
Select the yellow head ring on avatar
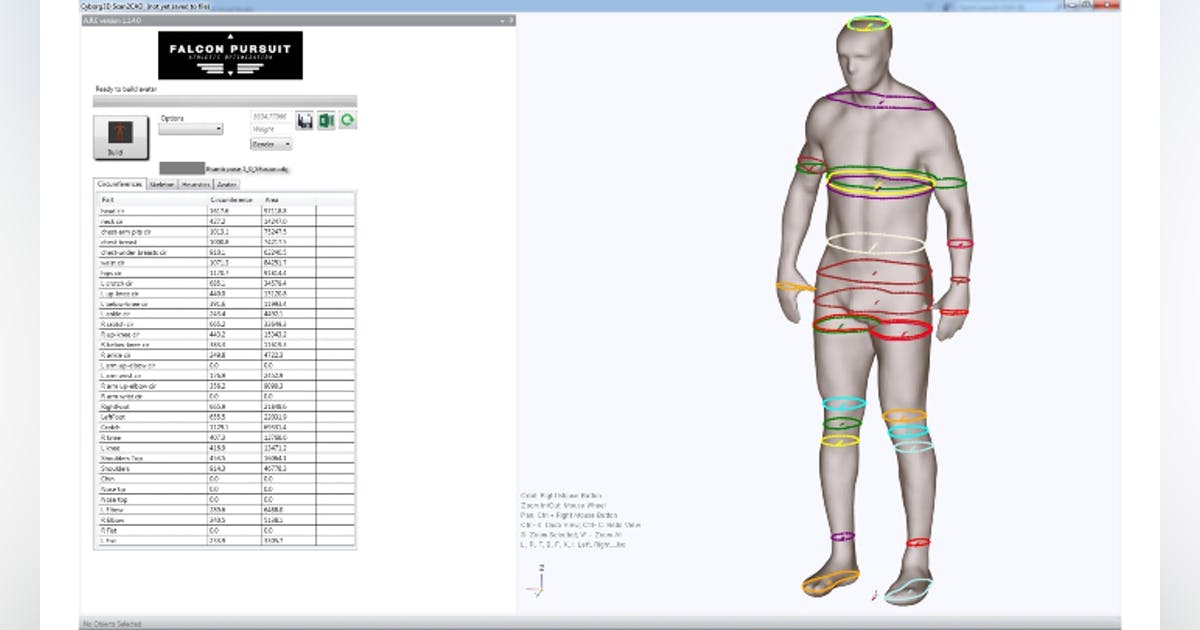[x=868, y=23]
